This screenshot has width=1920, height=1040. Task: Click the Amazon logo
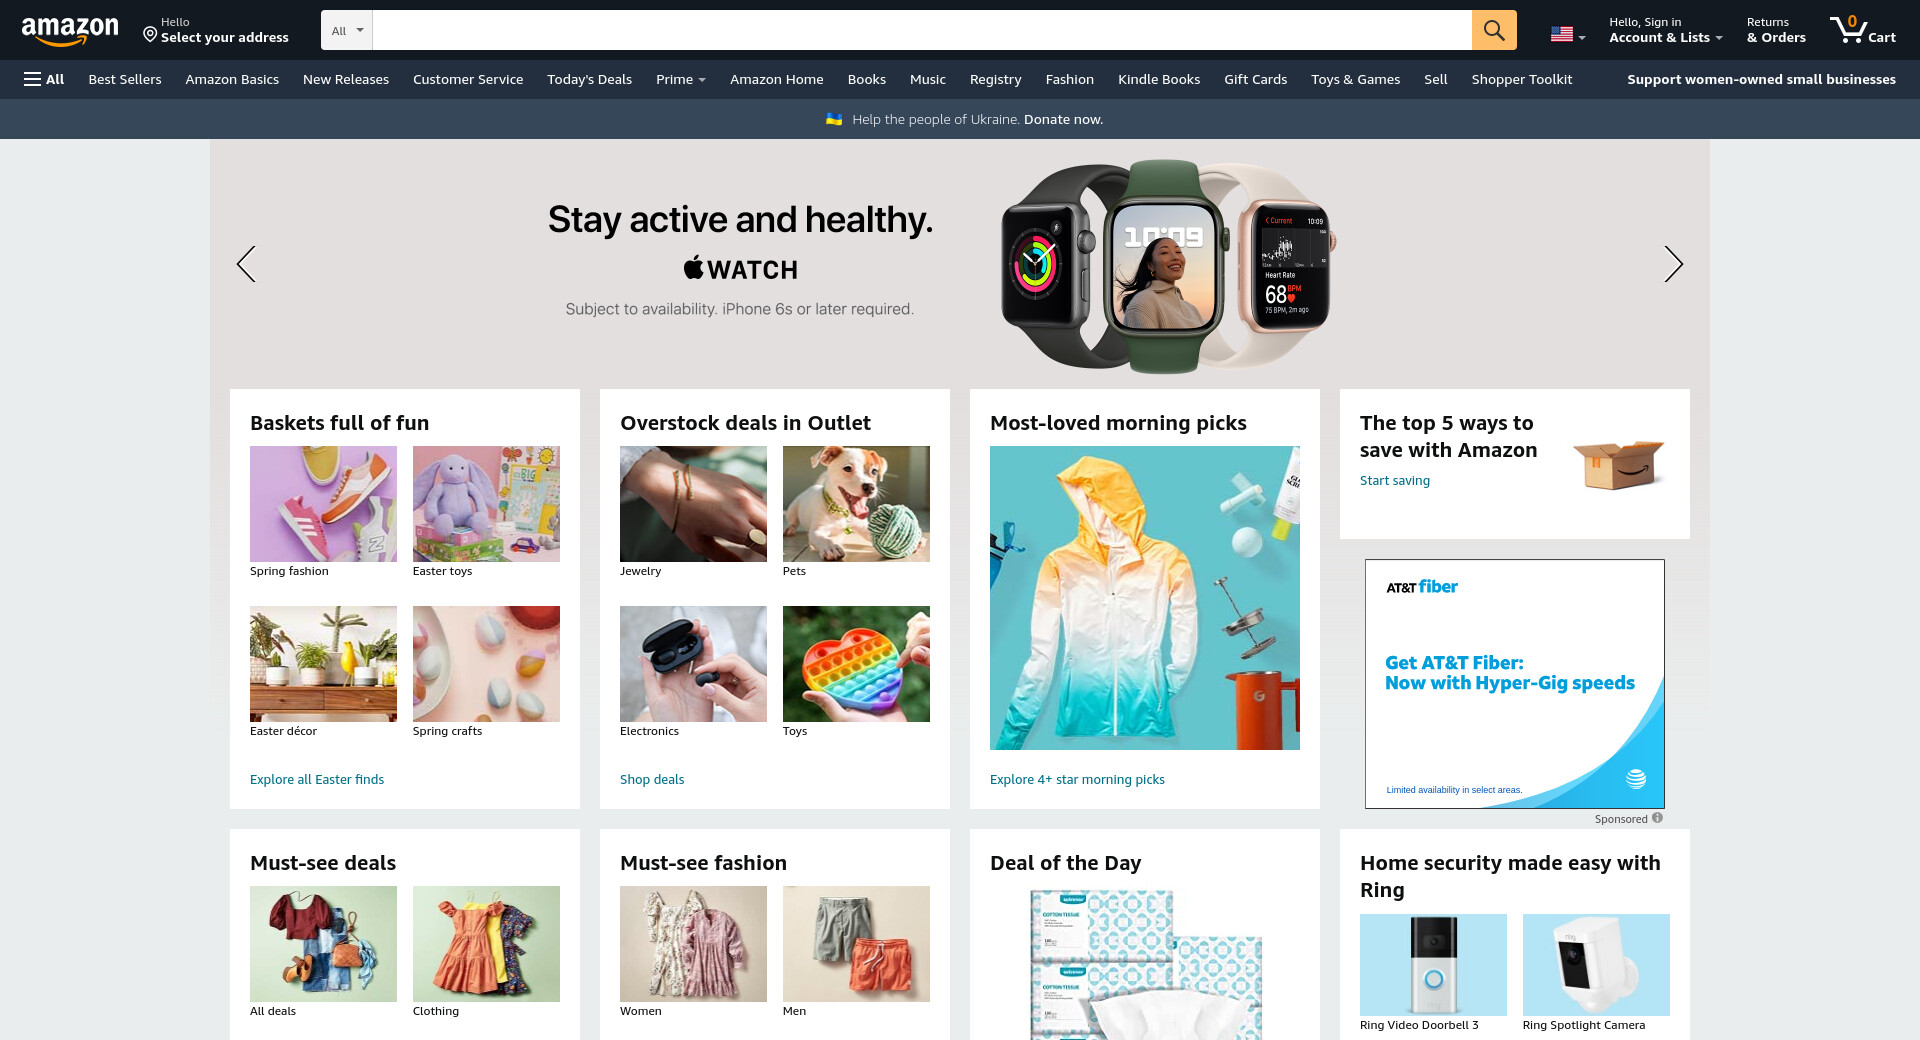[70, 31]
